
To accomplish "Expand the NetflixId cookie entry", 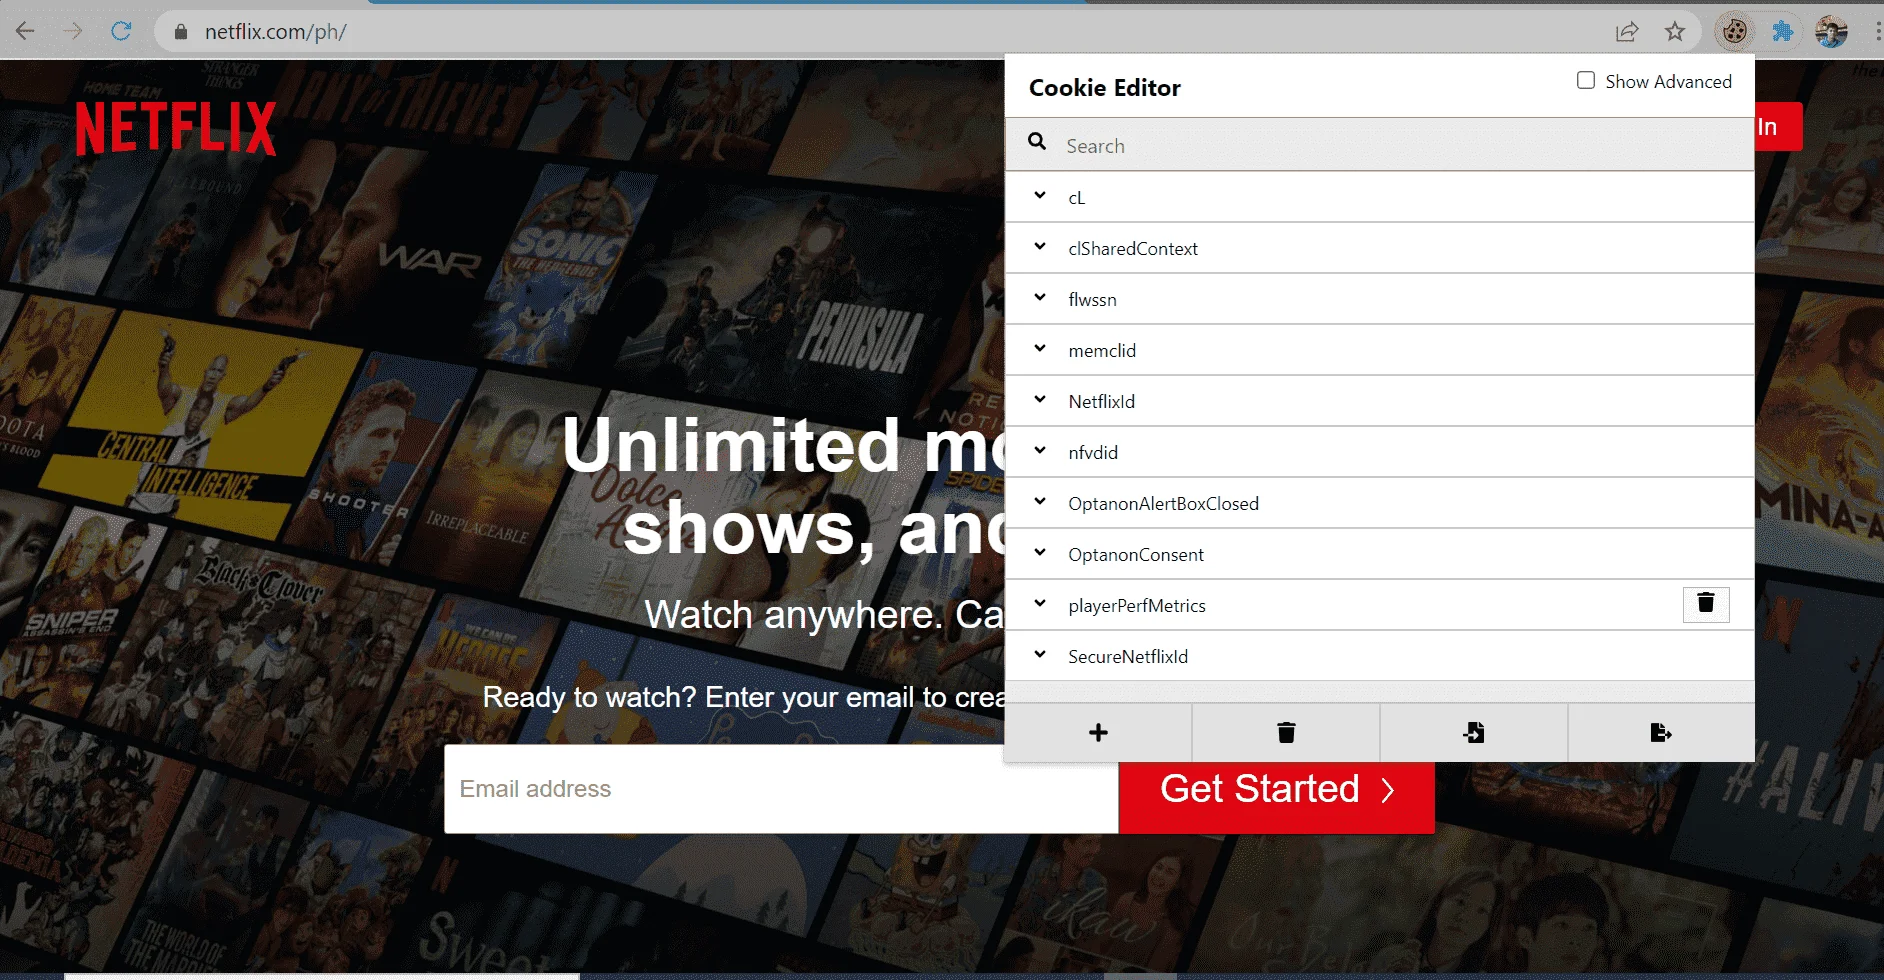I will pos(1380,401).
